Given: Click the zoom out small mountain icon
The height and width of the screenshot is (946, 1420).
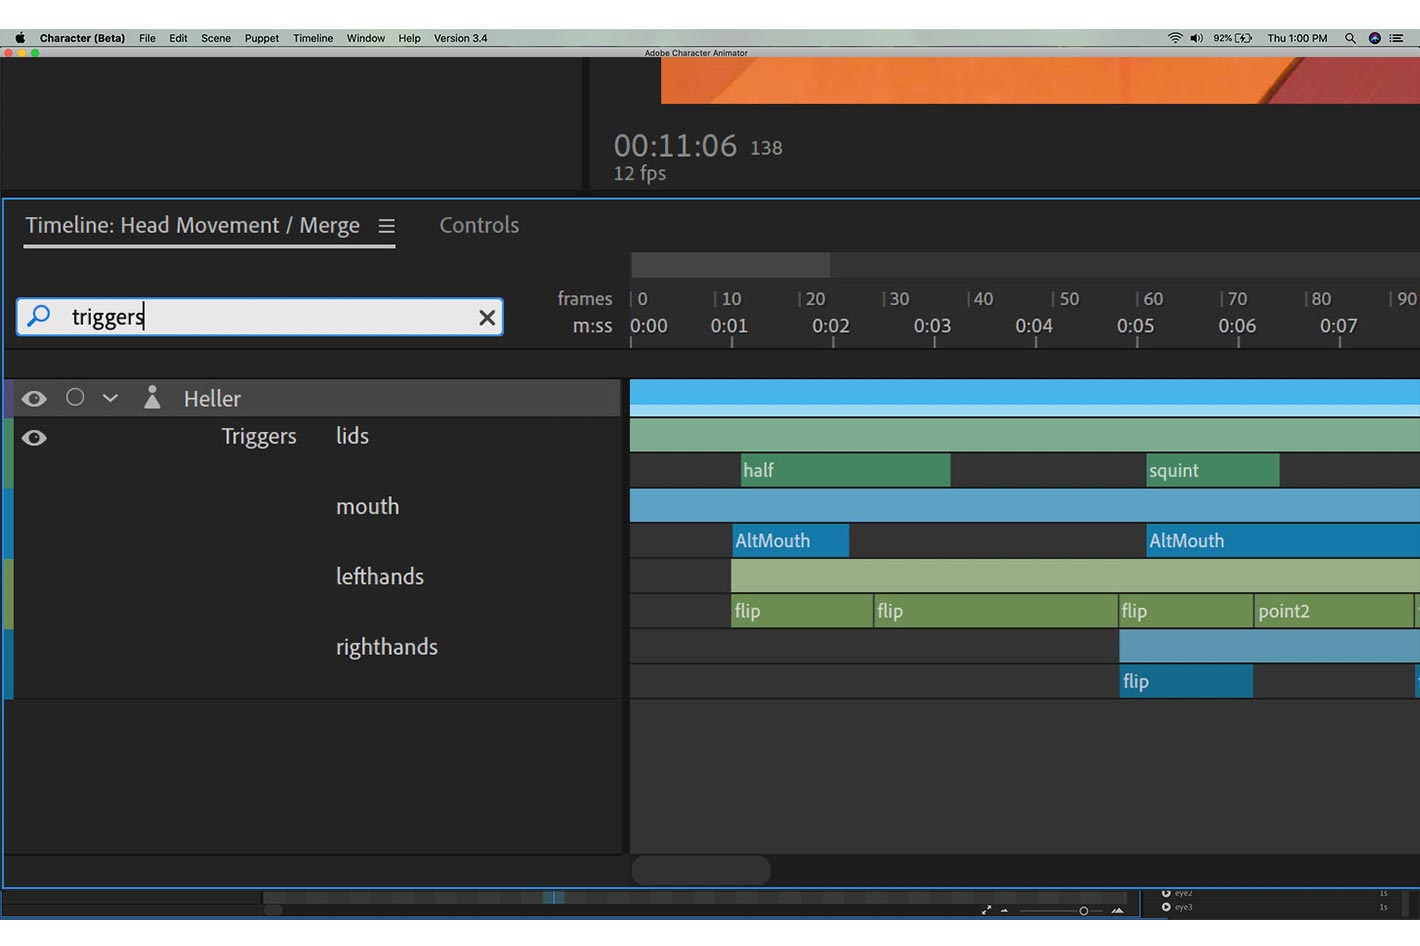Looking at the screenshot, I should pos(1005,911).
